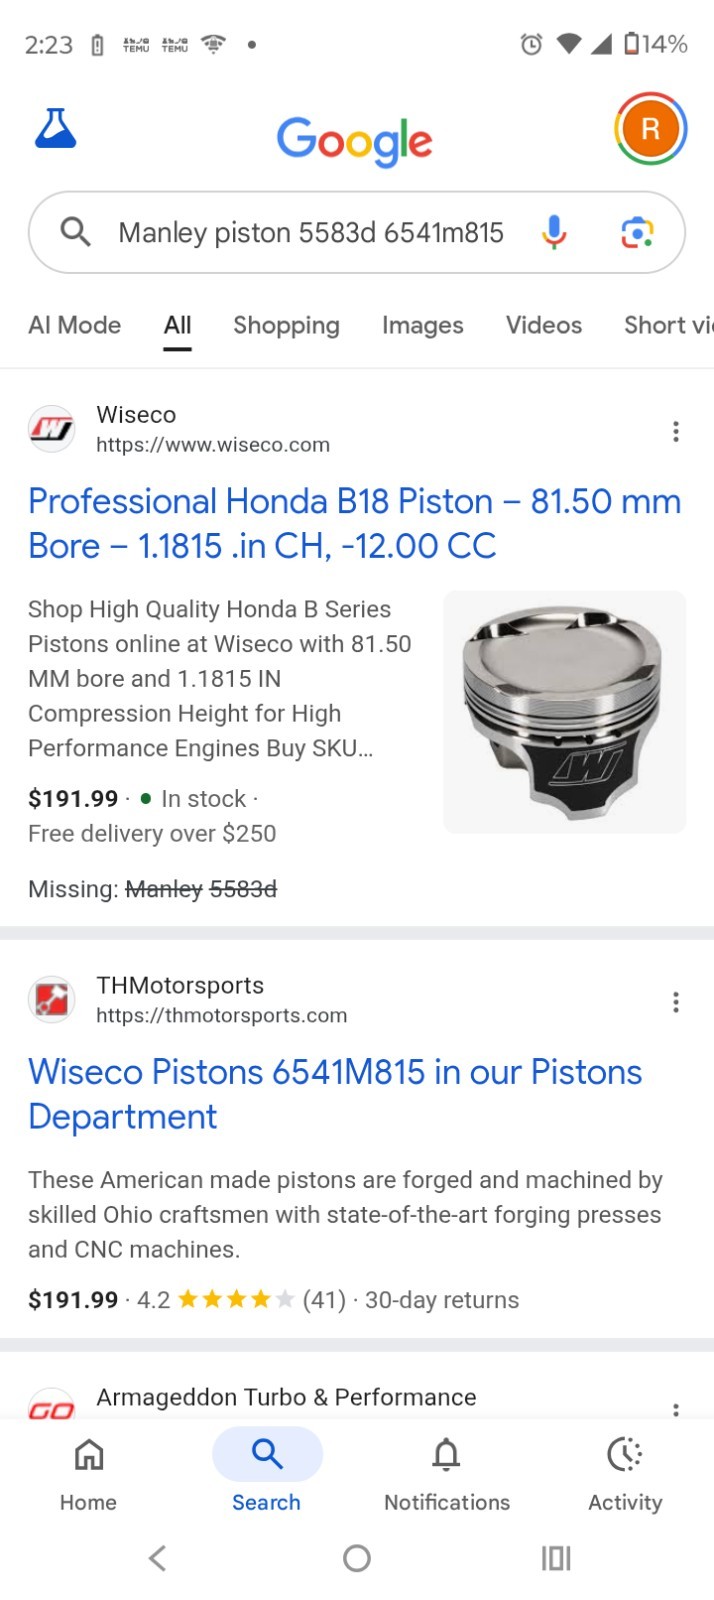Switch to Shopping tab
714x1600 pixels.
(x=286, y=325)
